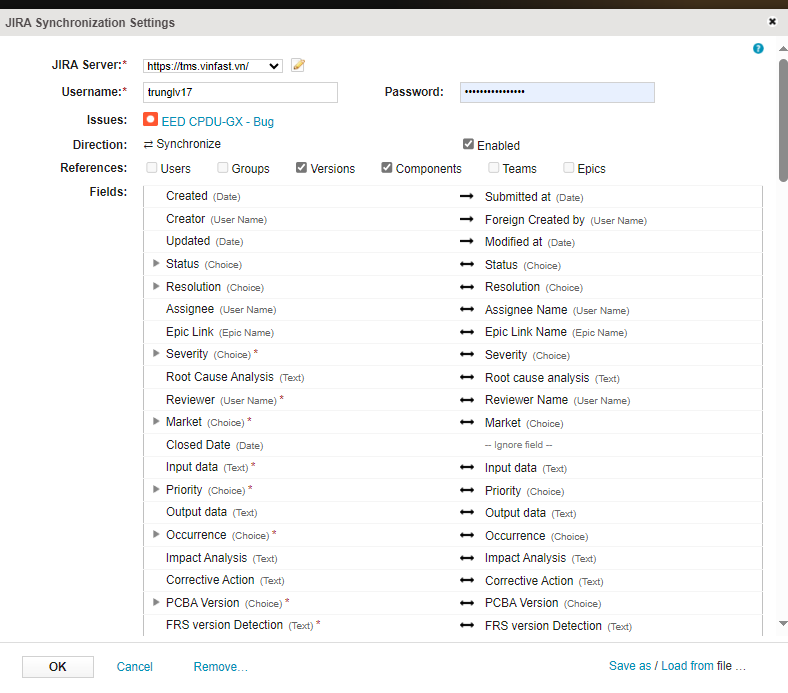Screen dimensions: 788x693
Task: Expand the Priority field mapping
Action: click(x=156, y=489)
